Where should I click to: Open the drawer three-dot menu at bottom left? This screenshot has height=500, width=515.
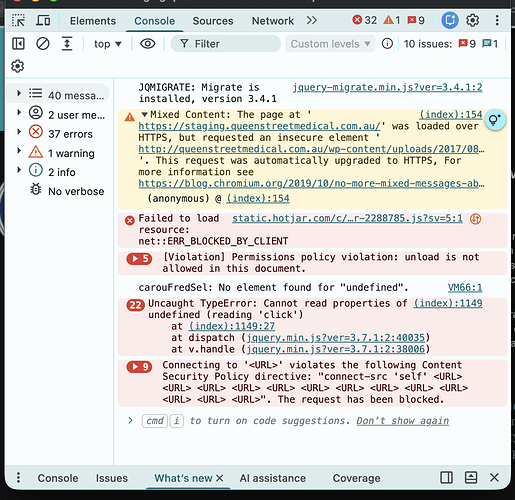18,478
